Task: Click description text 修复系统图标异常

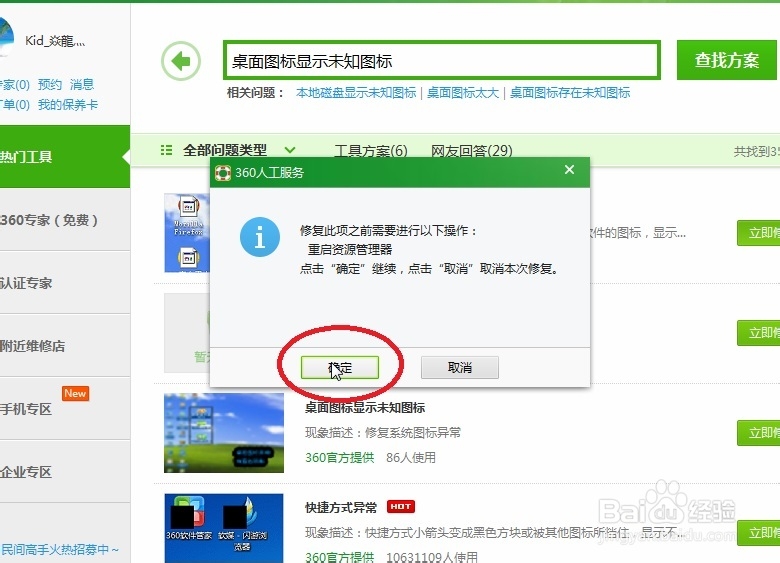Action: pyautogui.click(x=413, y=433)
